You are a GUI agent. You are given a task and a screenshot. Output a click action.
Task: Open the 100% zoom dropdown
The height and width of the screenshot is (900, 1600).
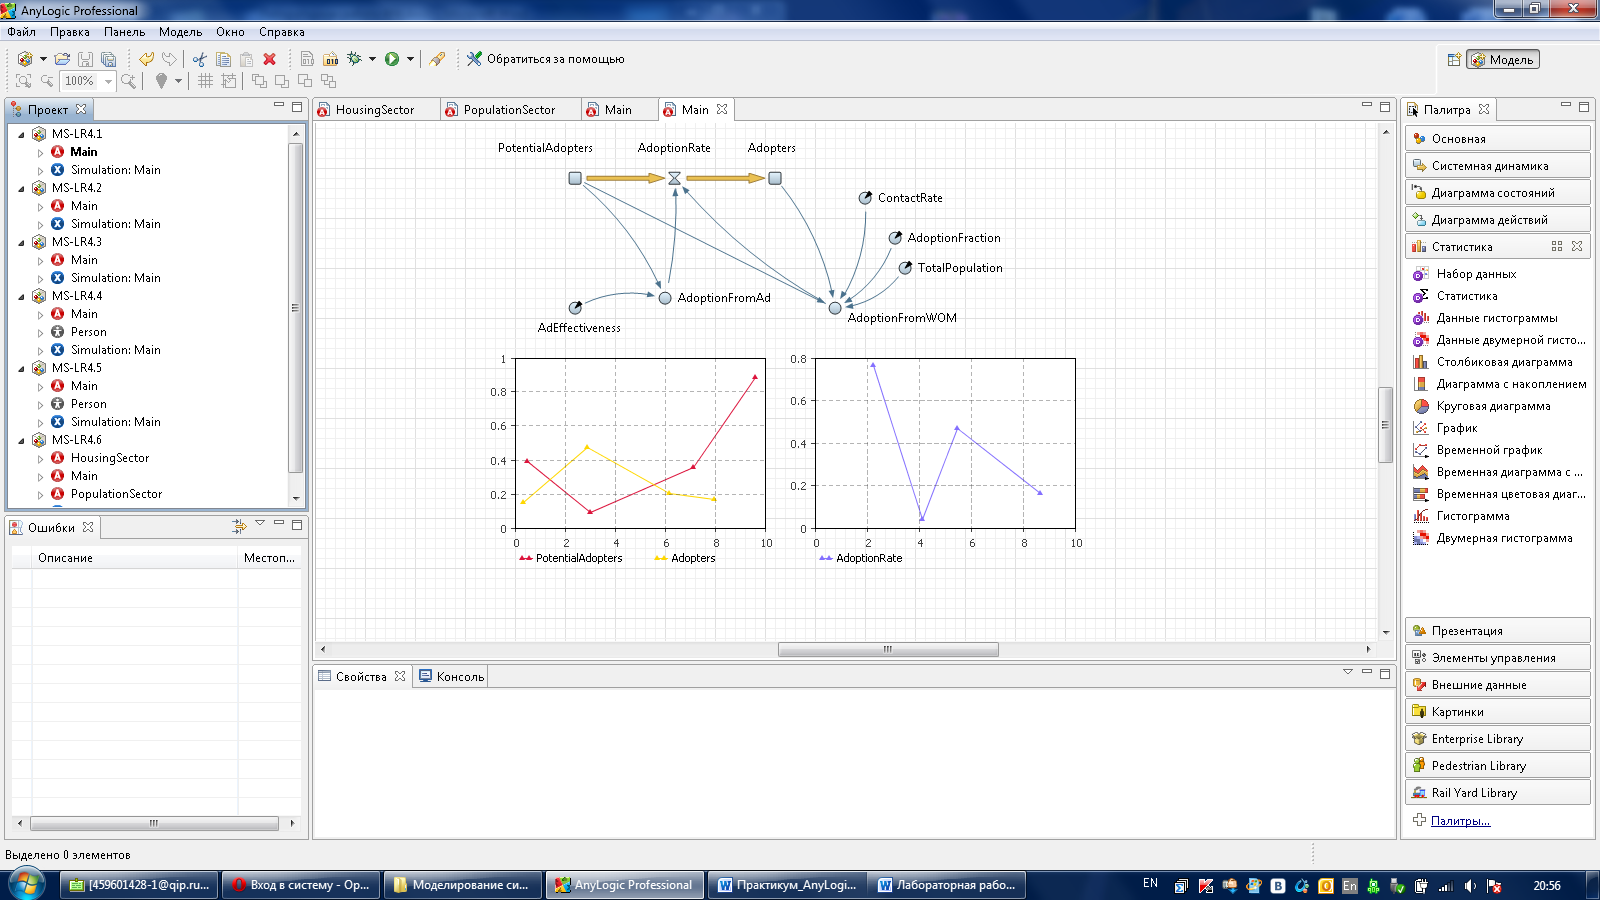point(108,81)
